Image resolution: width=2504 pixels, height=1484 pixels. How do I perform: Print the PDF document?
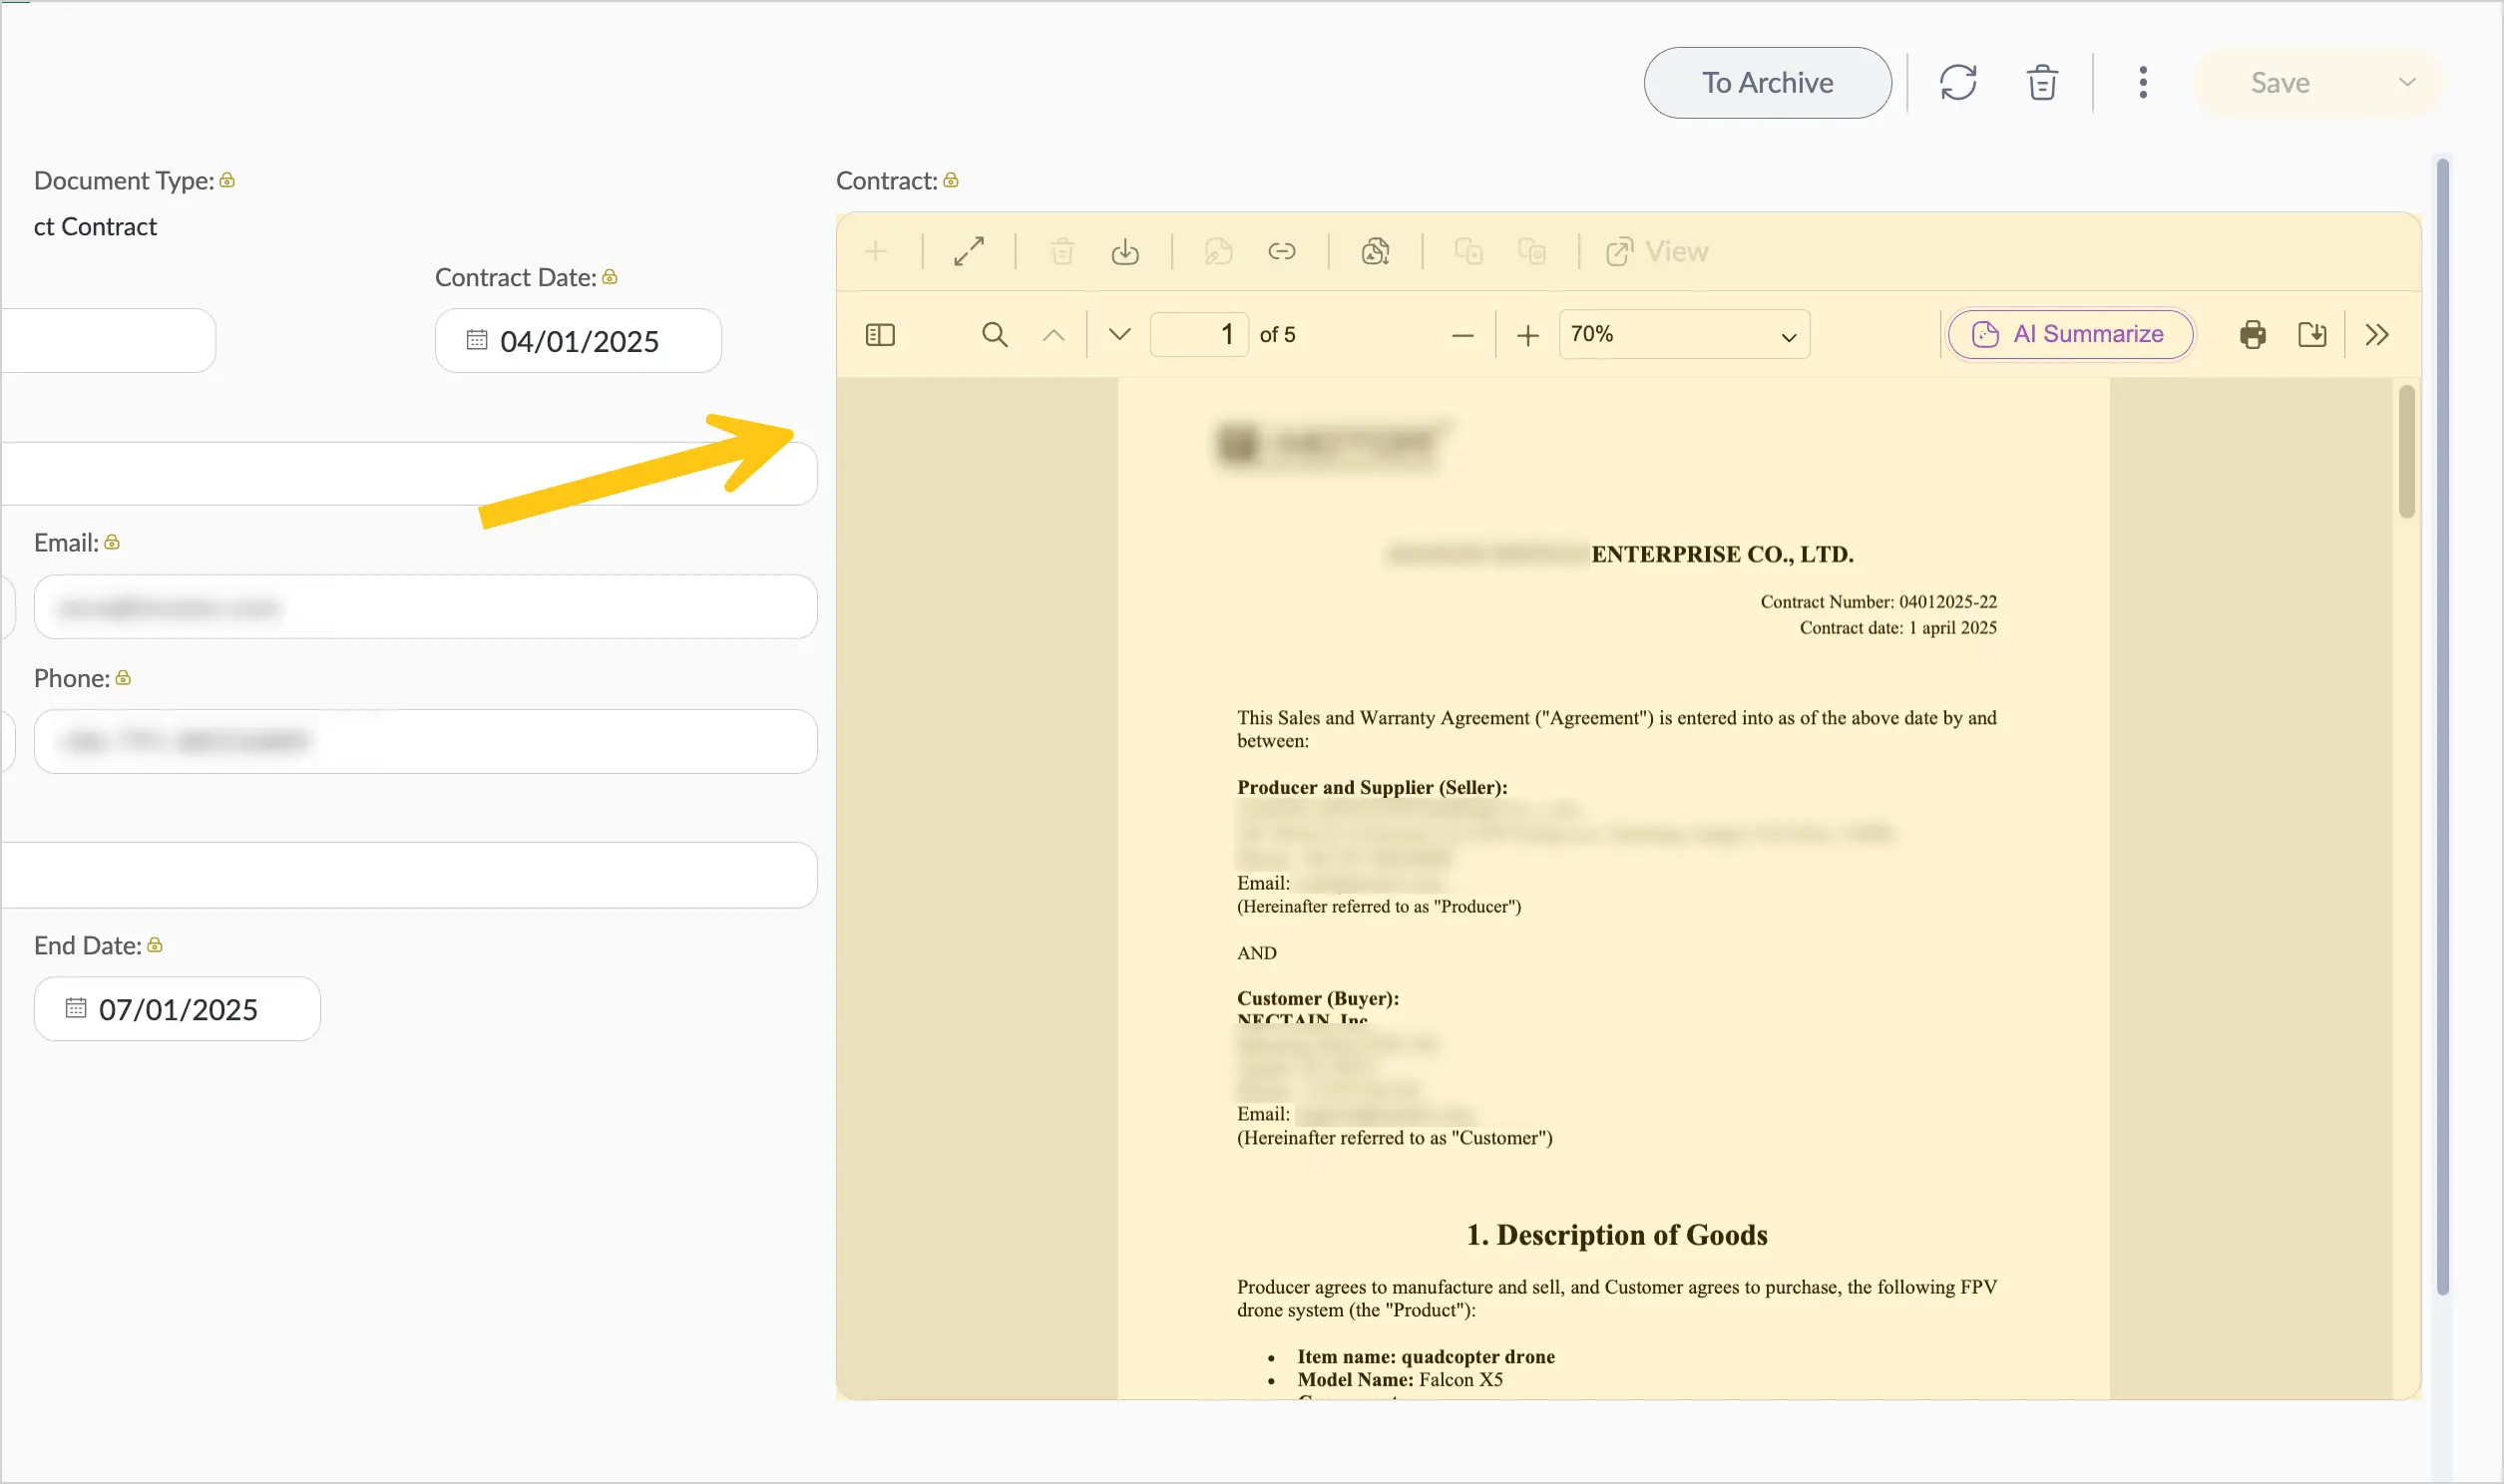[2253, 334]
